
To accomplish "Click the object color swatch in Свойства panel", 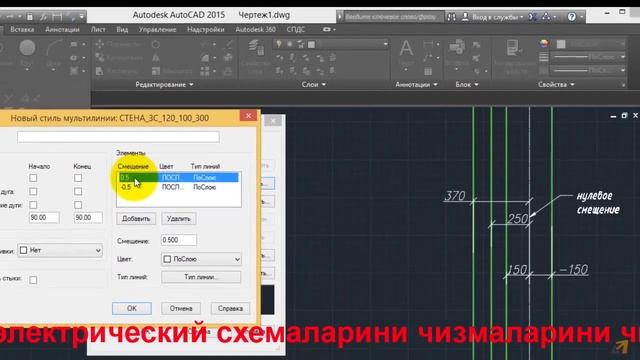I will (x=561, y=44).
